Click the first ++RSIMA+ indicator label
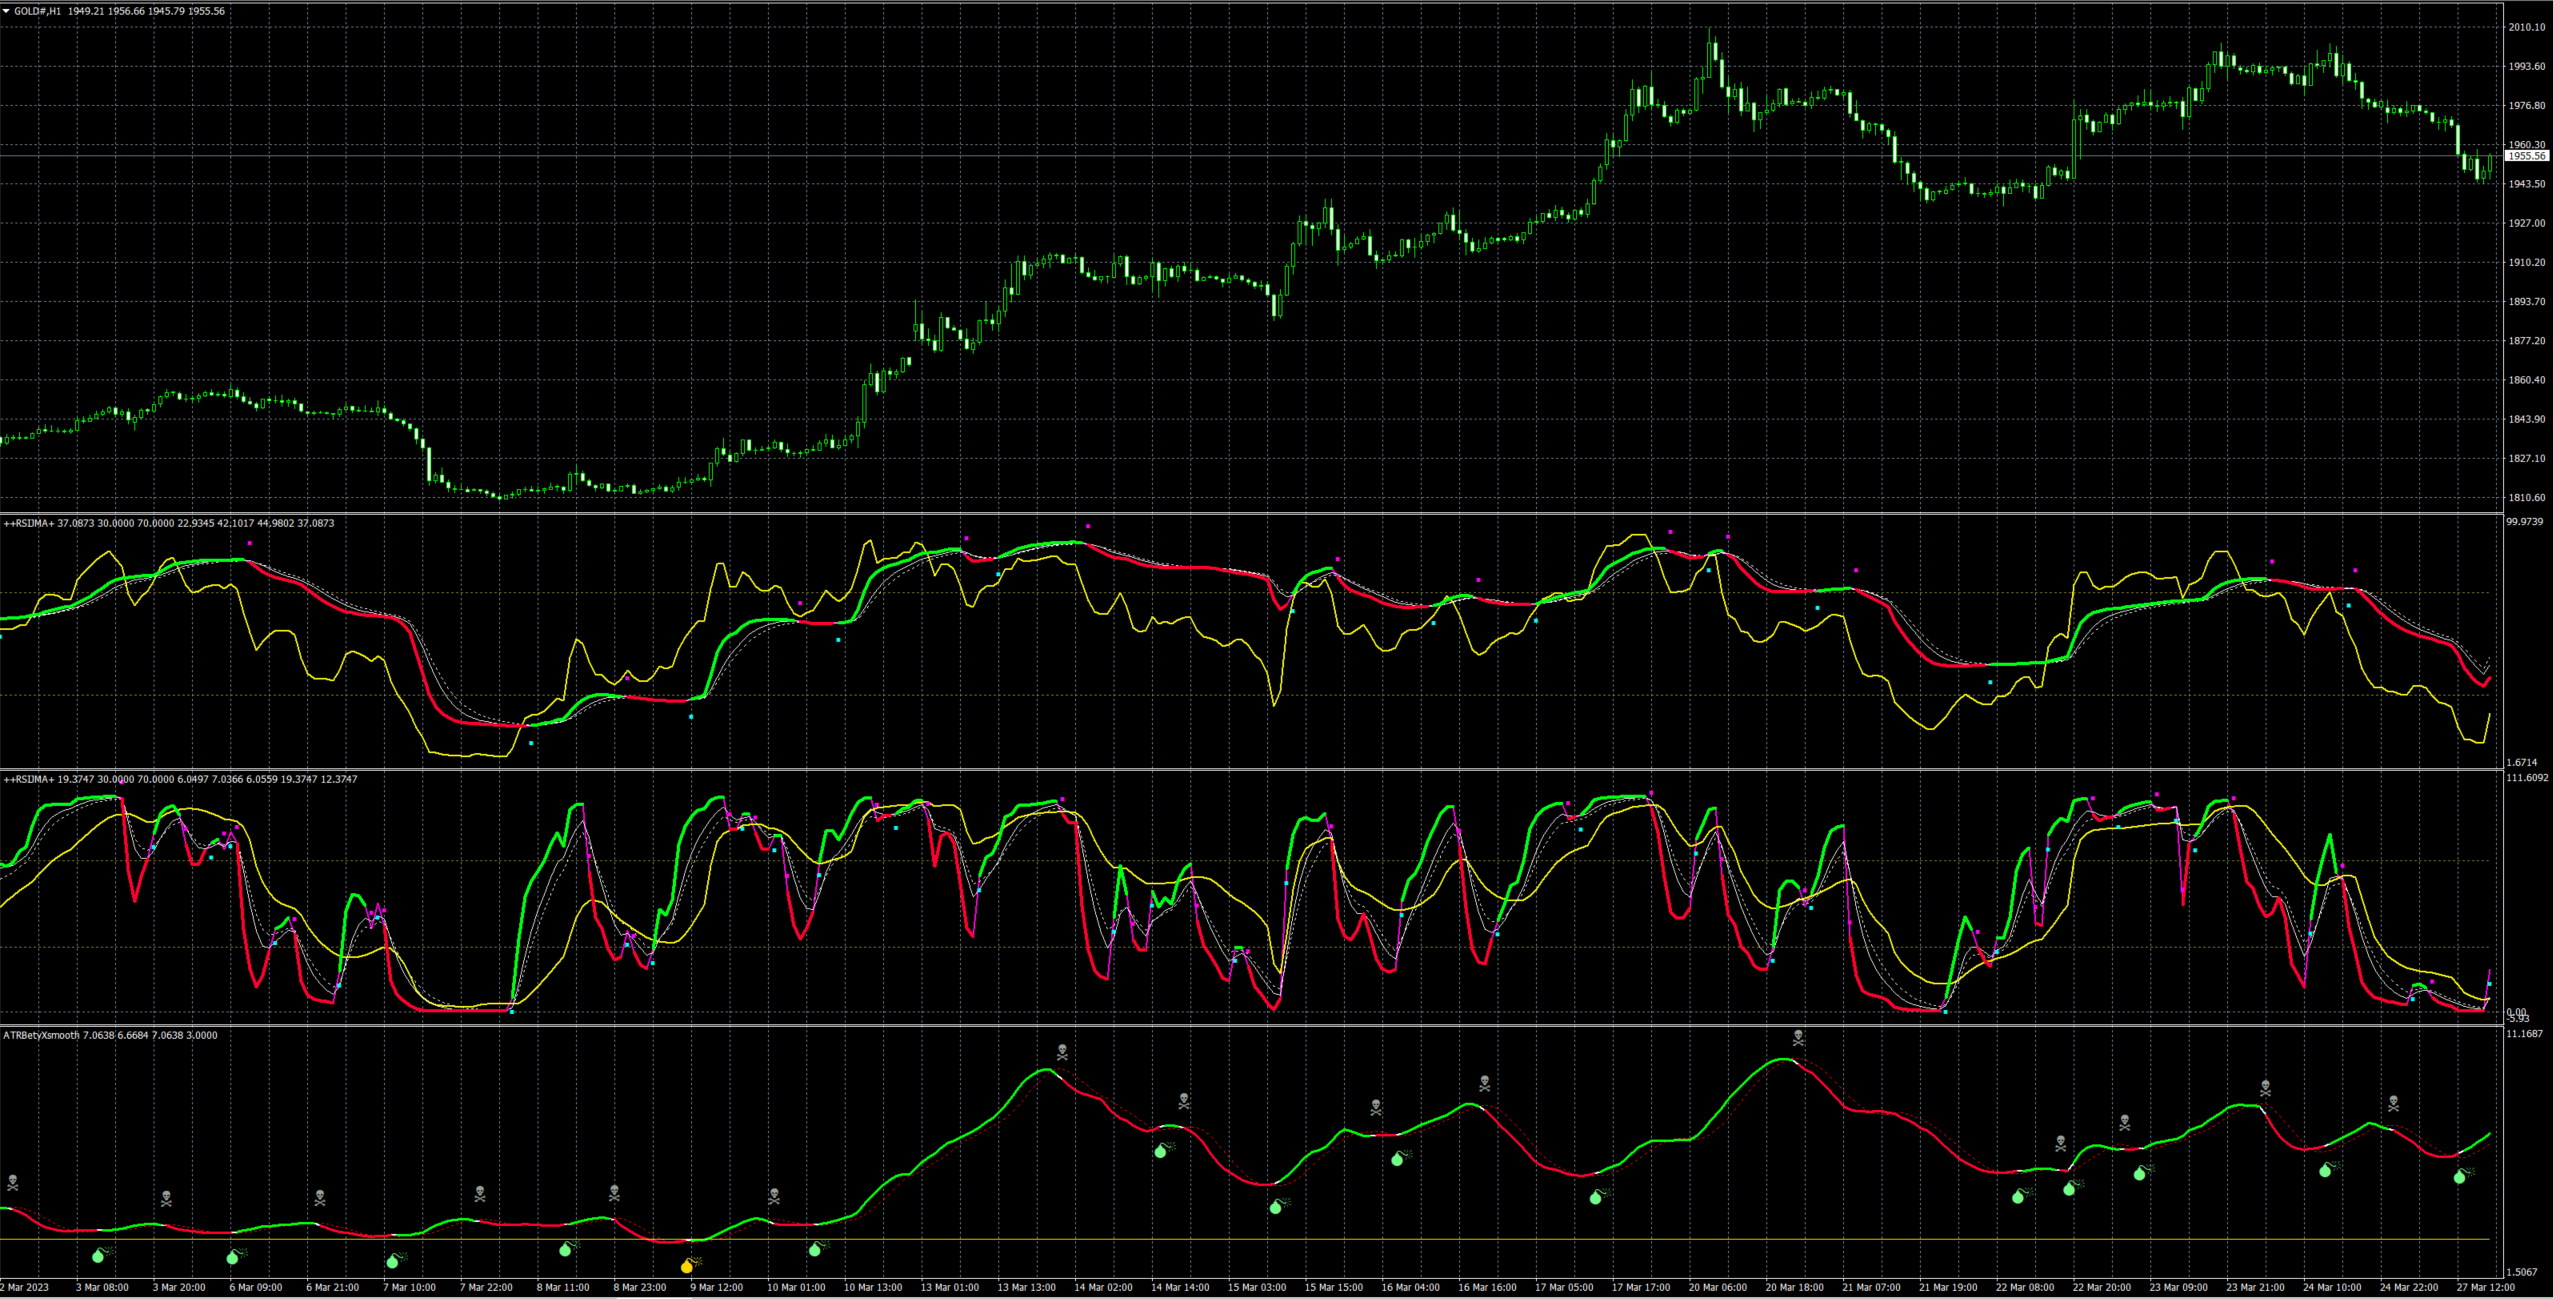This screenshot has height=1299, width=2553. click(x=29, y=523)
